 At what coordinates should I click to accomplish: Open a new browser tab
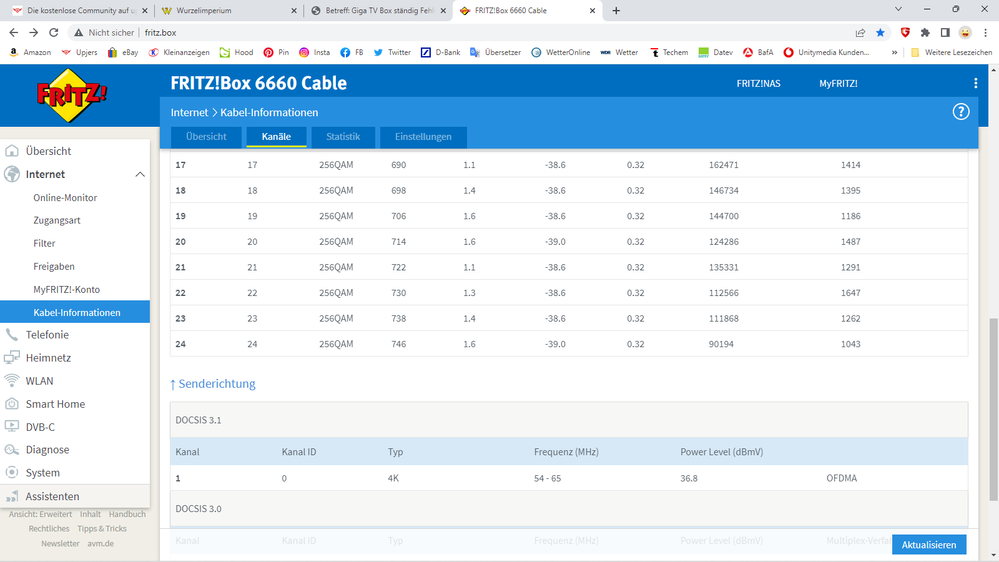tap(616, 11)
